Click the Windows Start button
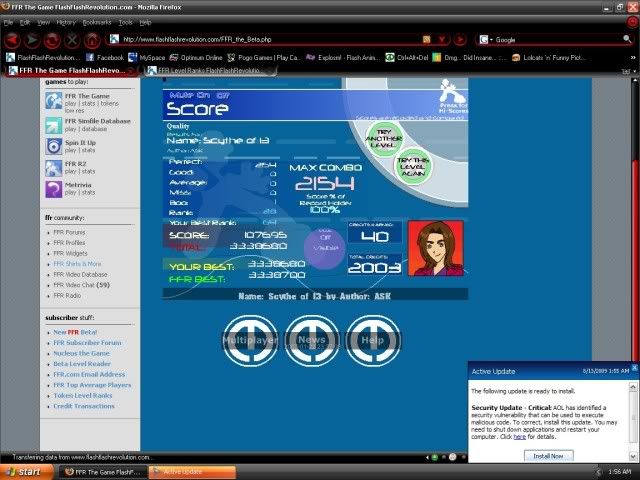 coord(24,471)
